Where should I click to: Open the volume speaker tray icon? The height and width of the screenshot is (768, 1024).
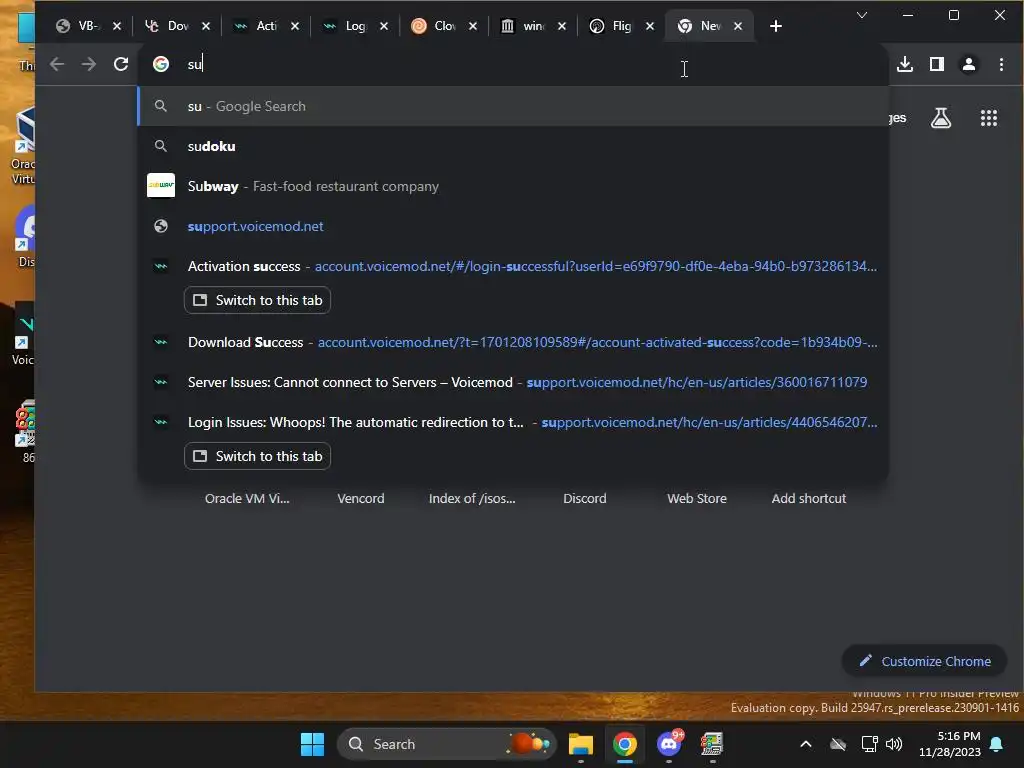[x=893, y=744]
